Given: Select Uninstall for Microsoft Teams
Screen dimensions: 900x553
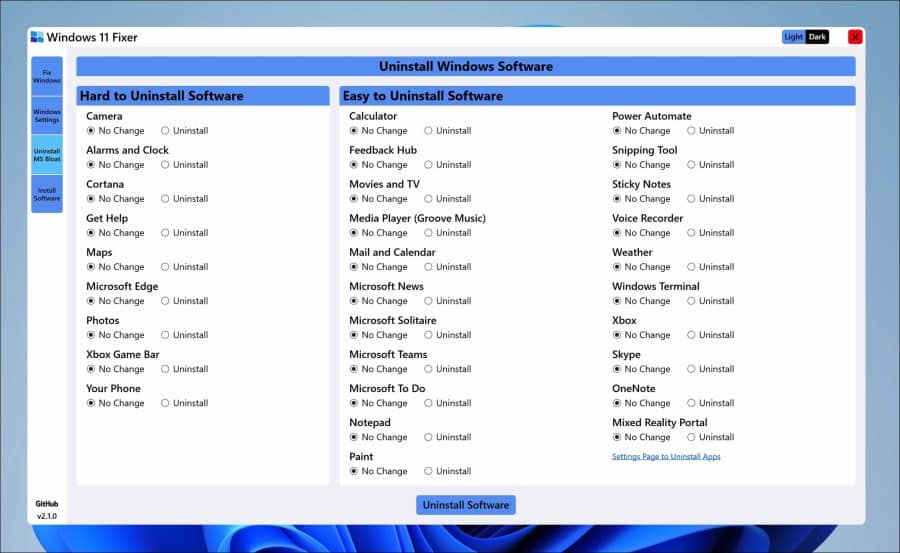Looking at the screenshot, I should coord(448,369).
